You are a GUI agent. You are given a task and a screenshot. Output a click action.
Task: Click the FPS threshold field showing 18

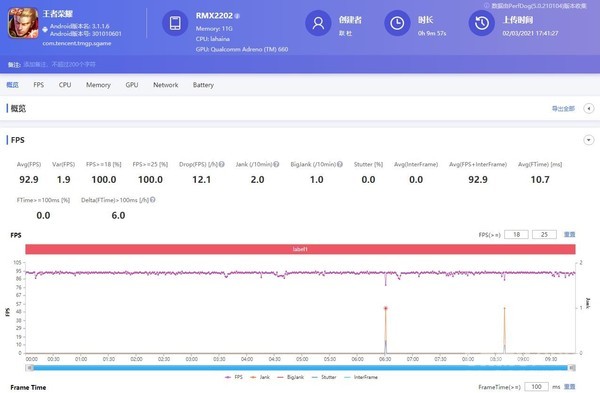pos(516,235)
